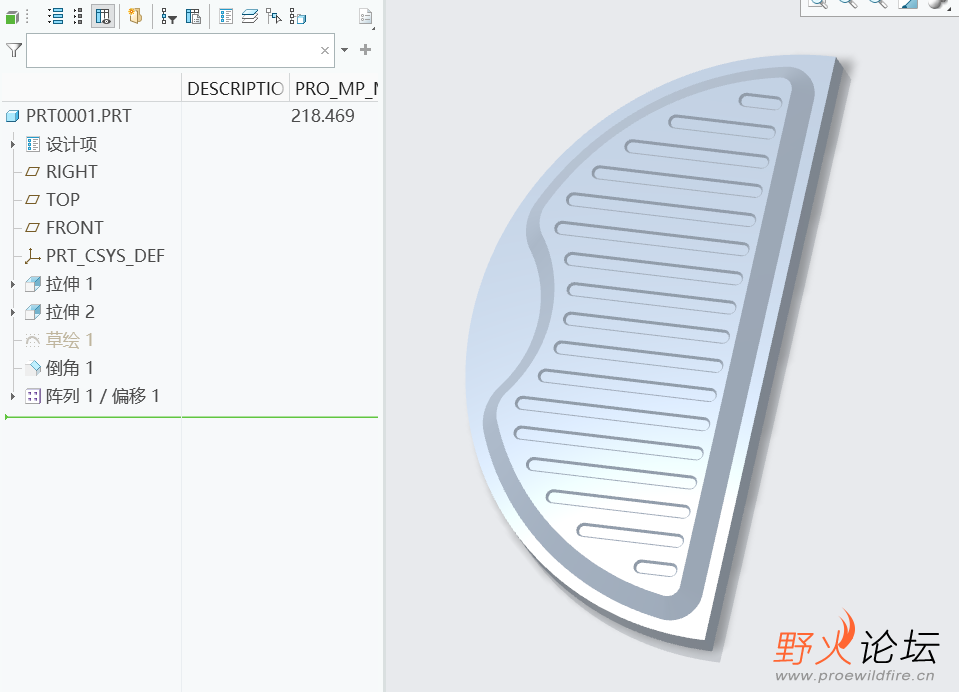Click the plus button beside search box
Screen dimensions: 959x692
tap(365, 50)
